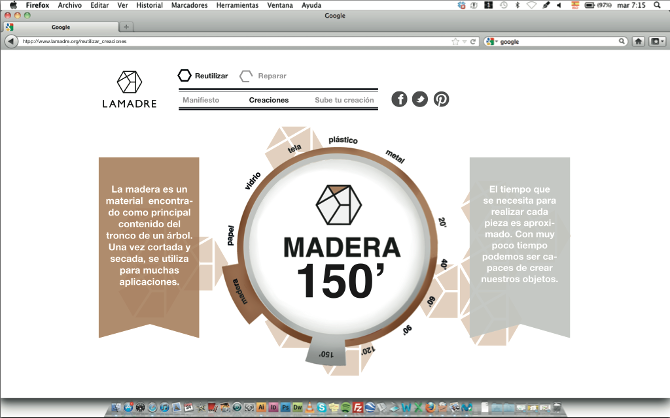
Task: Launch Photoshop from the dock
Action: [x=285, y=408]
